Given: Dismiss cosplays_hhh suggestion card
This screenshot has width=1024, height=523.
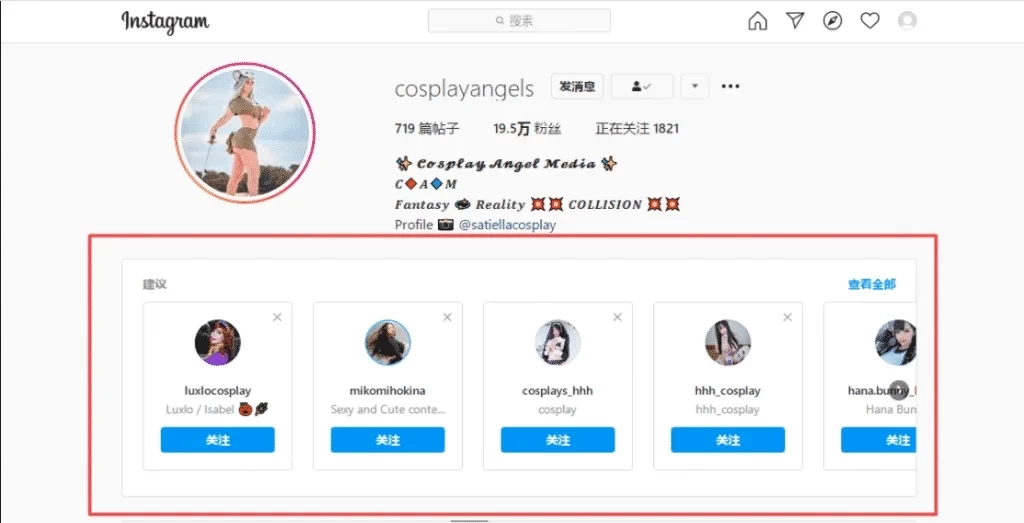Looking at the screenshot, I should pyautogui.click(x=617, y=317).
